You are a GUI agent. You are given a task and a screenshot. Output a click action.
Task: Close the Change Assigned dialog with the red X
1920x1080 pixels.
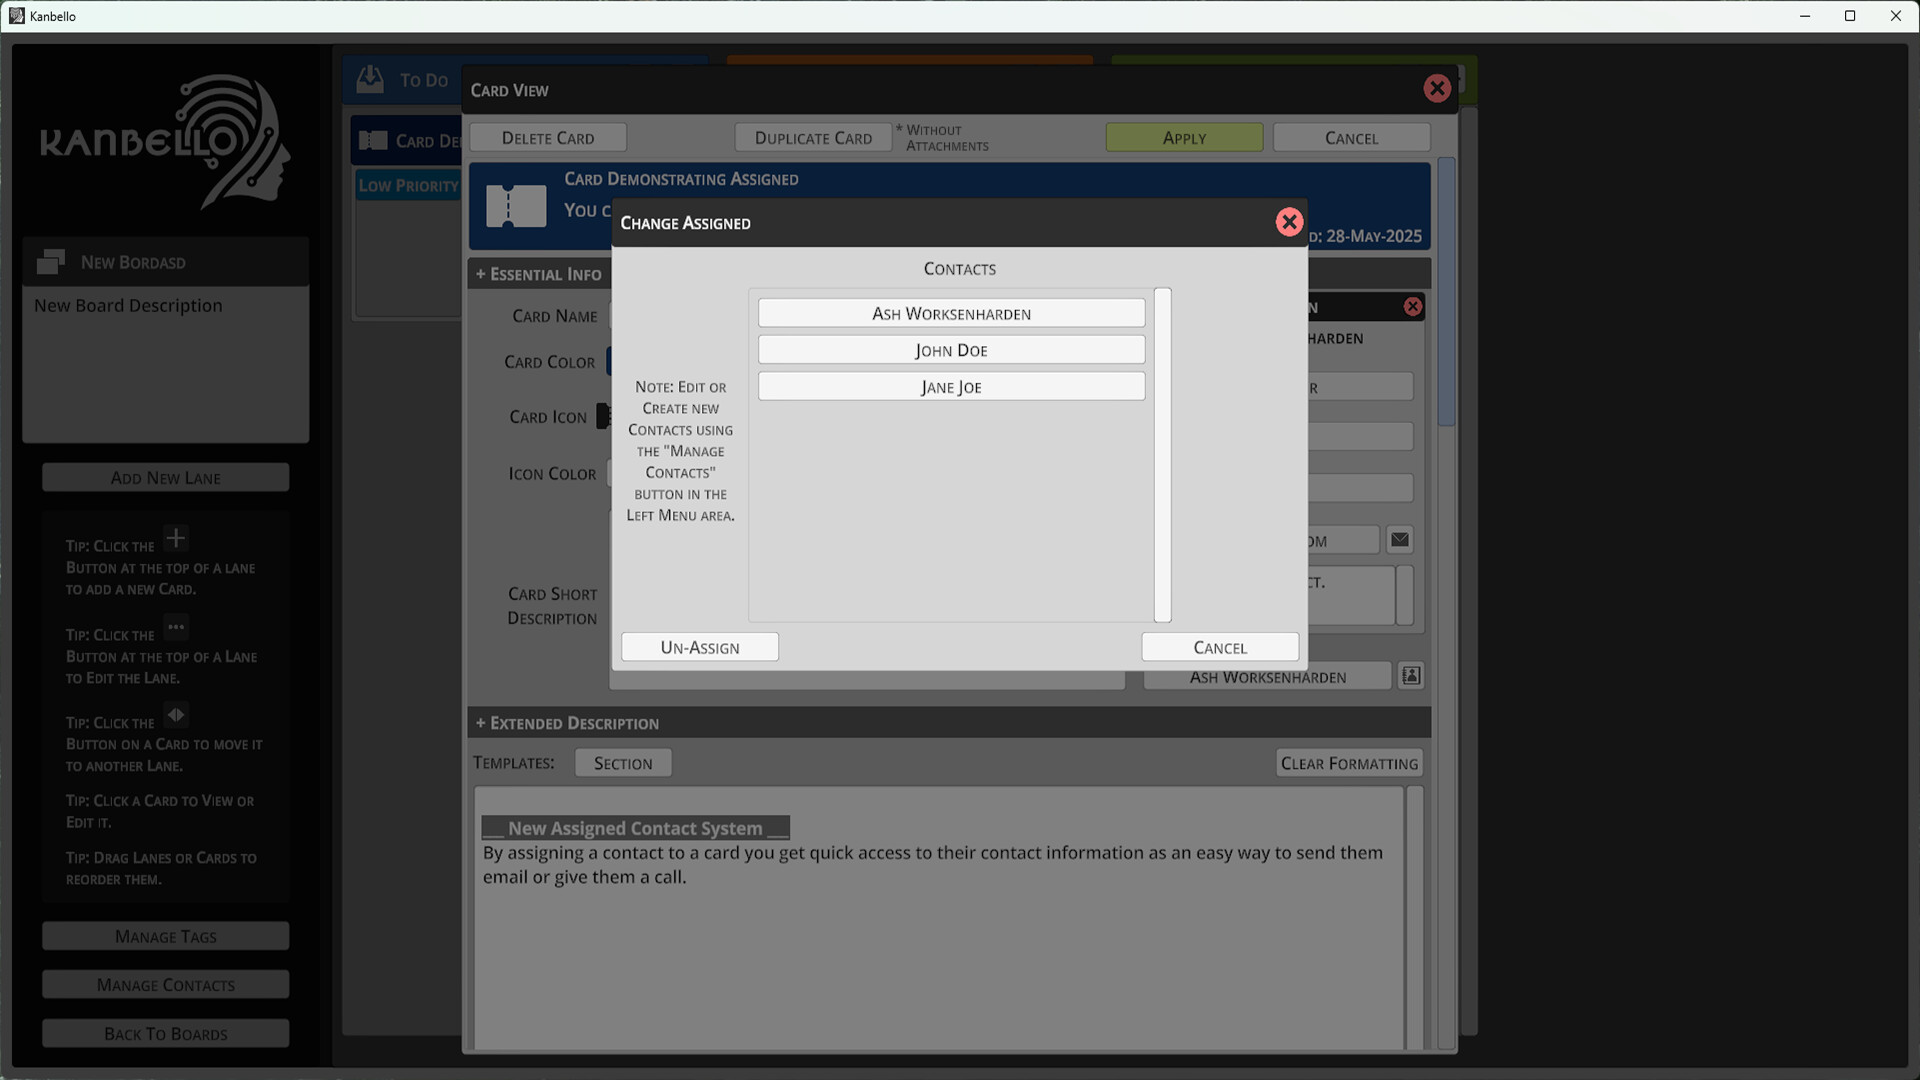point(1289,222)
